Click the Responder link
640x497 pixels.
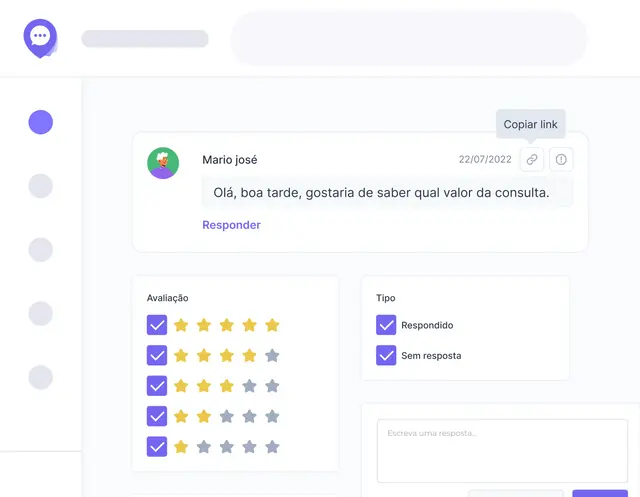231,225
